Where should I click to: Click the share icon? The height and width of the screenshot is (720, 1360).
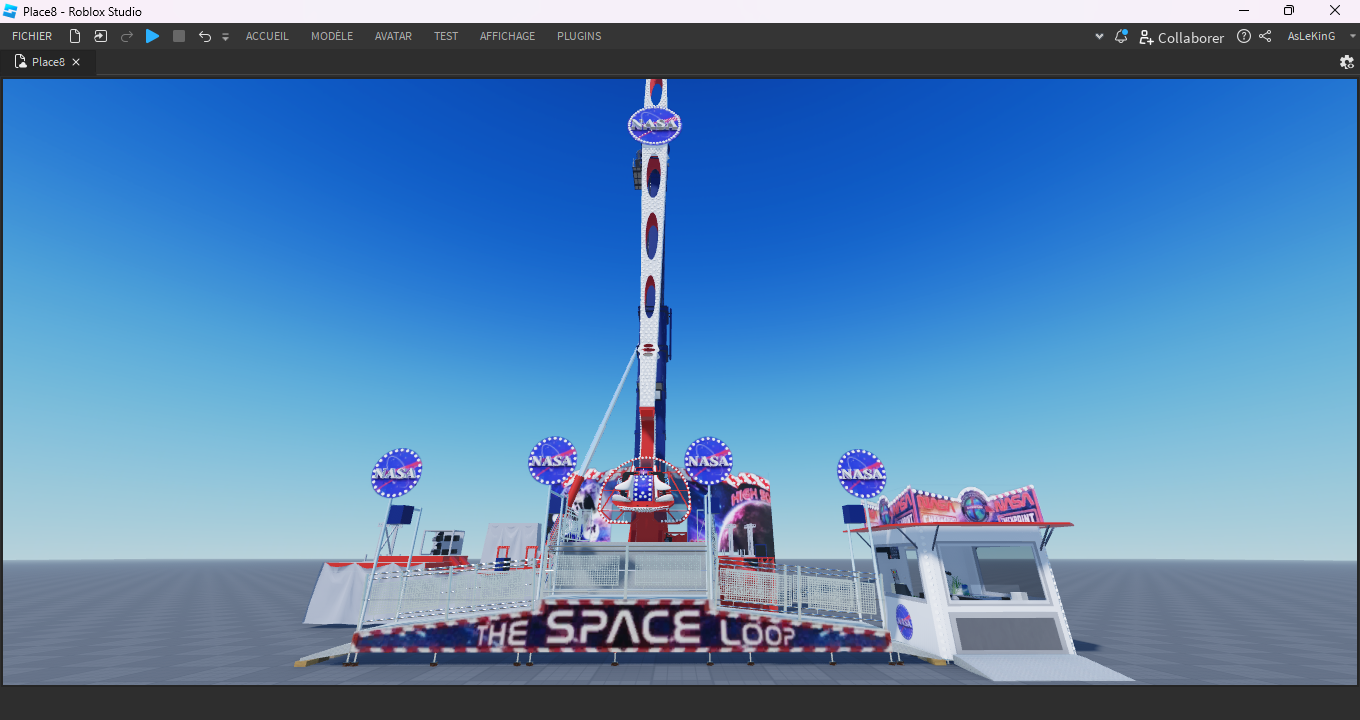click(x=1265, y=36)
